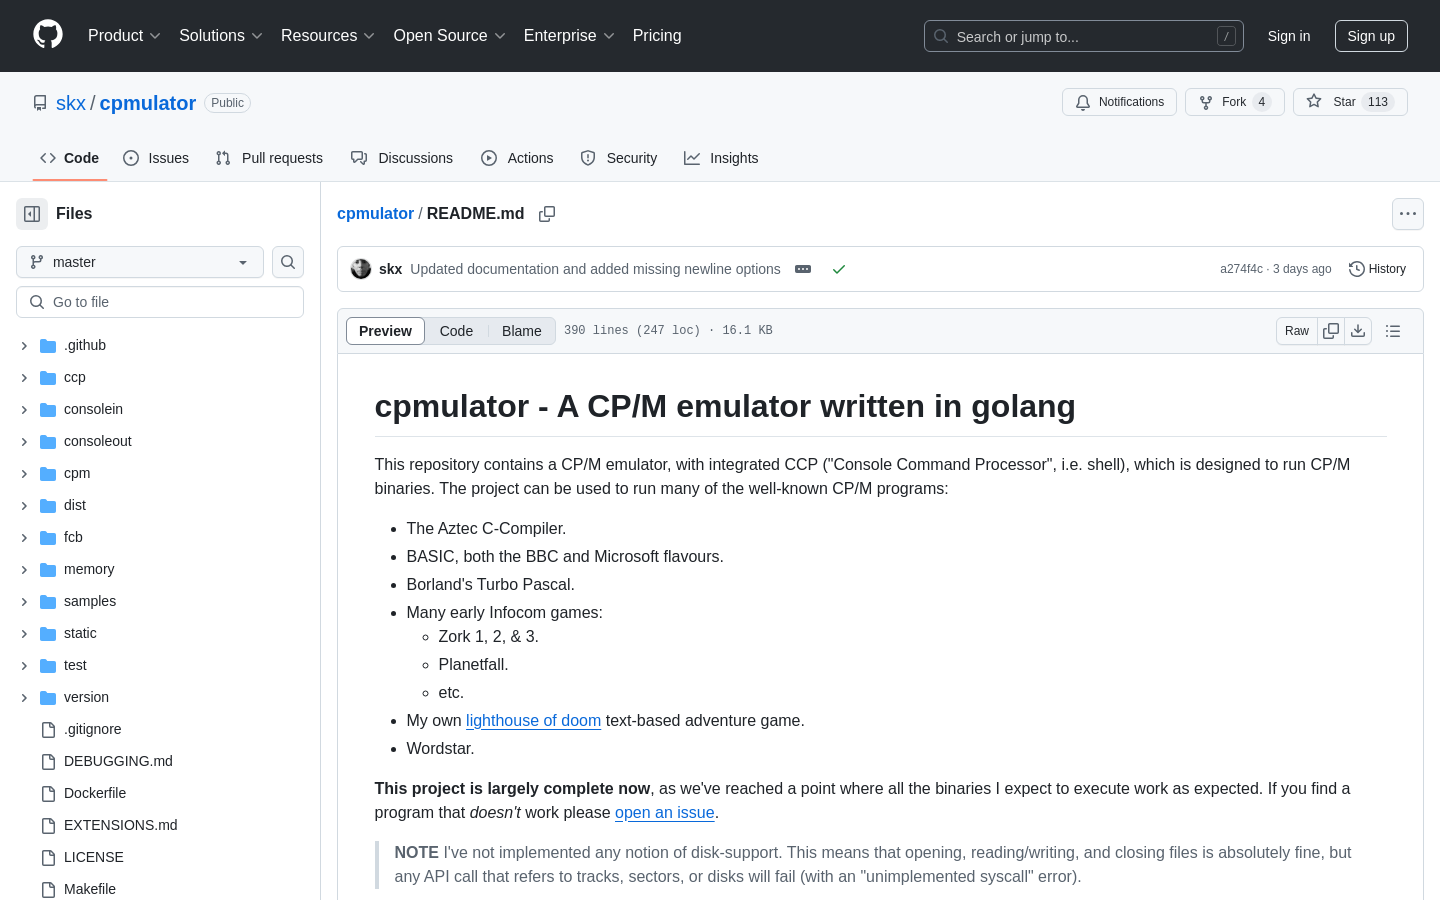Click the Sign in link
Image resolution: width=1440 pixels, height=900 pixels.
(1289, 36)
